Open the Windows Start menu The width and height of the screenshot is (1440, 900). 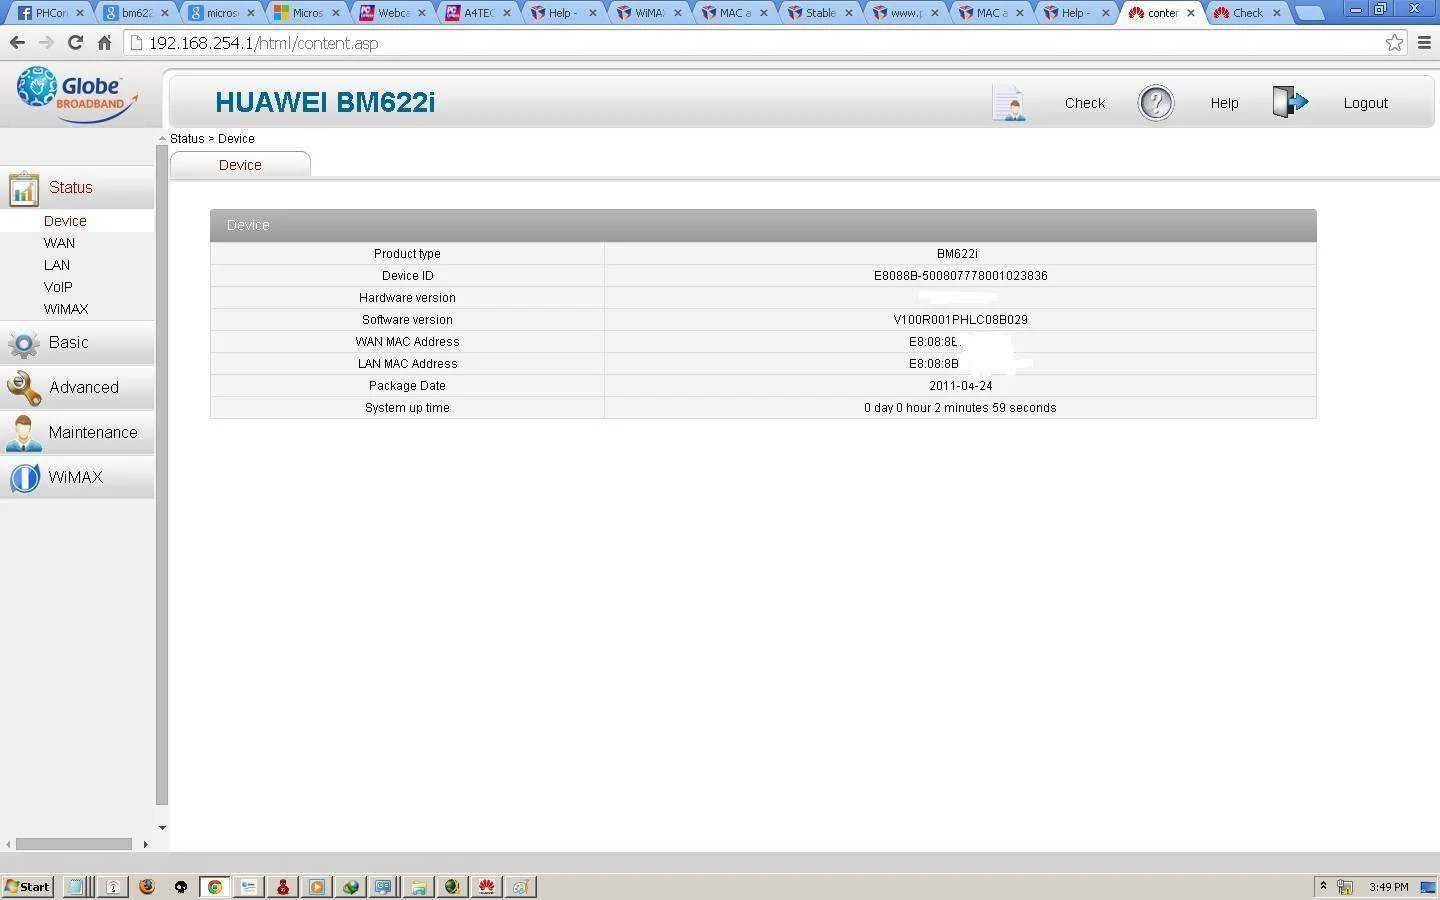[27, 886]
